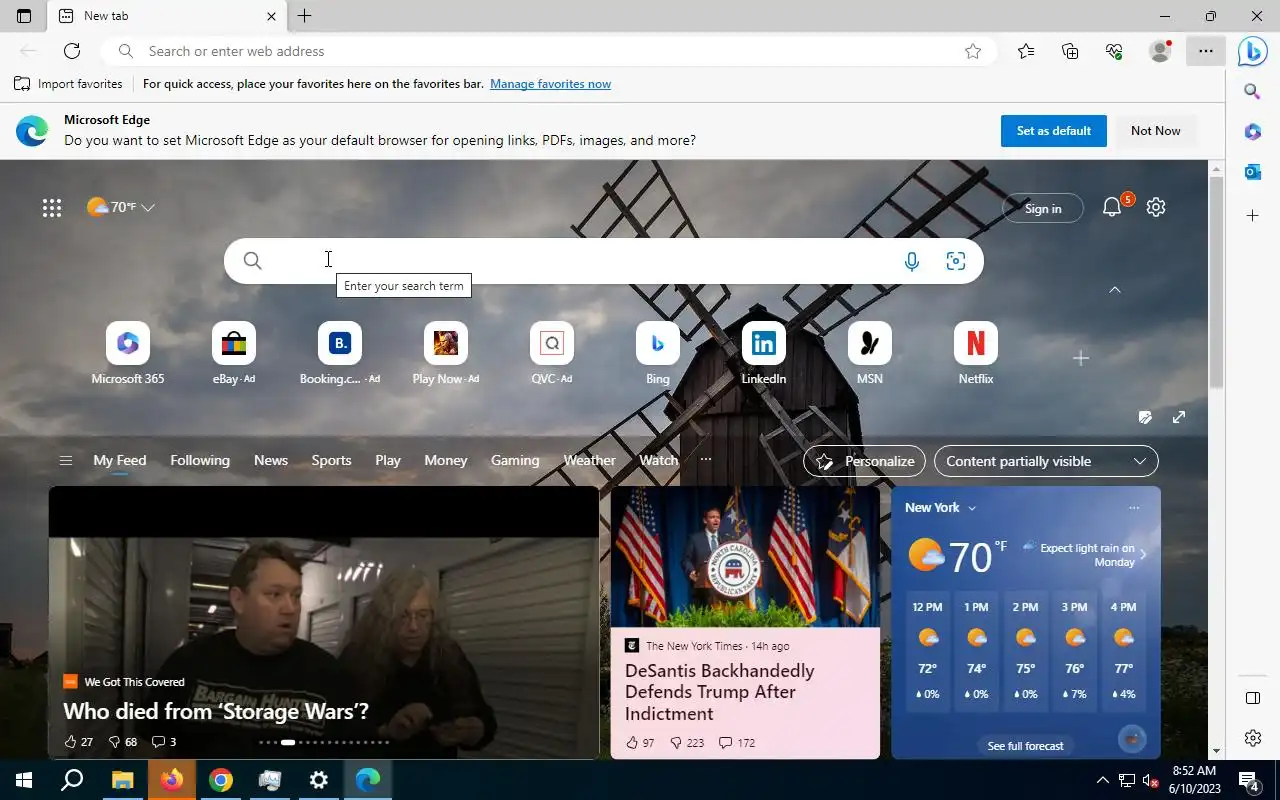Add this page to favorites star
1280x800 pixels.
[973, 51]
